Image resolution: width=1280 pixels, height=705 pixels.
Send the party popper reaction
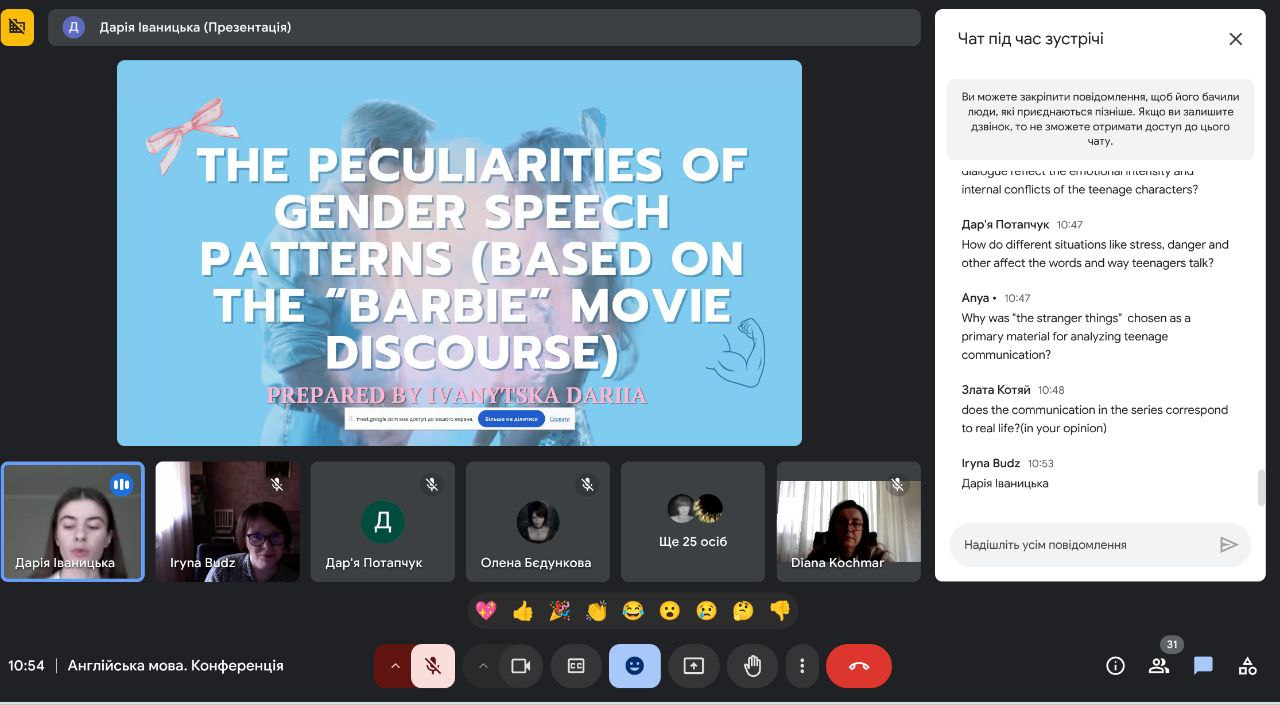(560, 610)
